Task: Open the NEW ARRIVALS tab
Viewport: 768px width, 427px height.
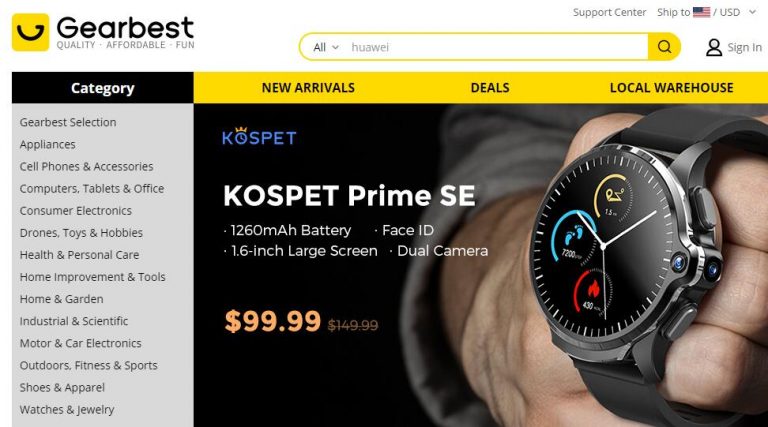Action: tap(308, 88)
